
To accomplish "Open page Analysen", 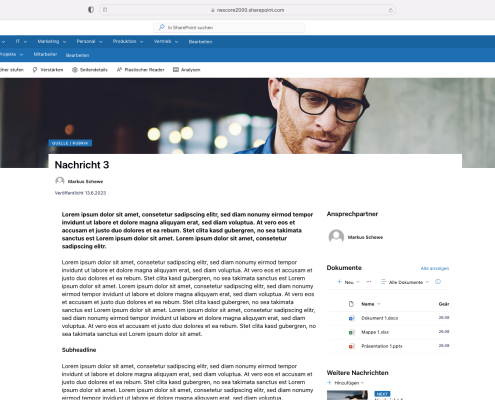I will click(x=187, y=70).
